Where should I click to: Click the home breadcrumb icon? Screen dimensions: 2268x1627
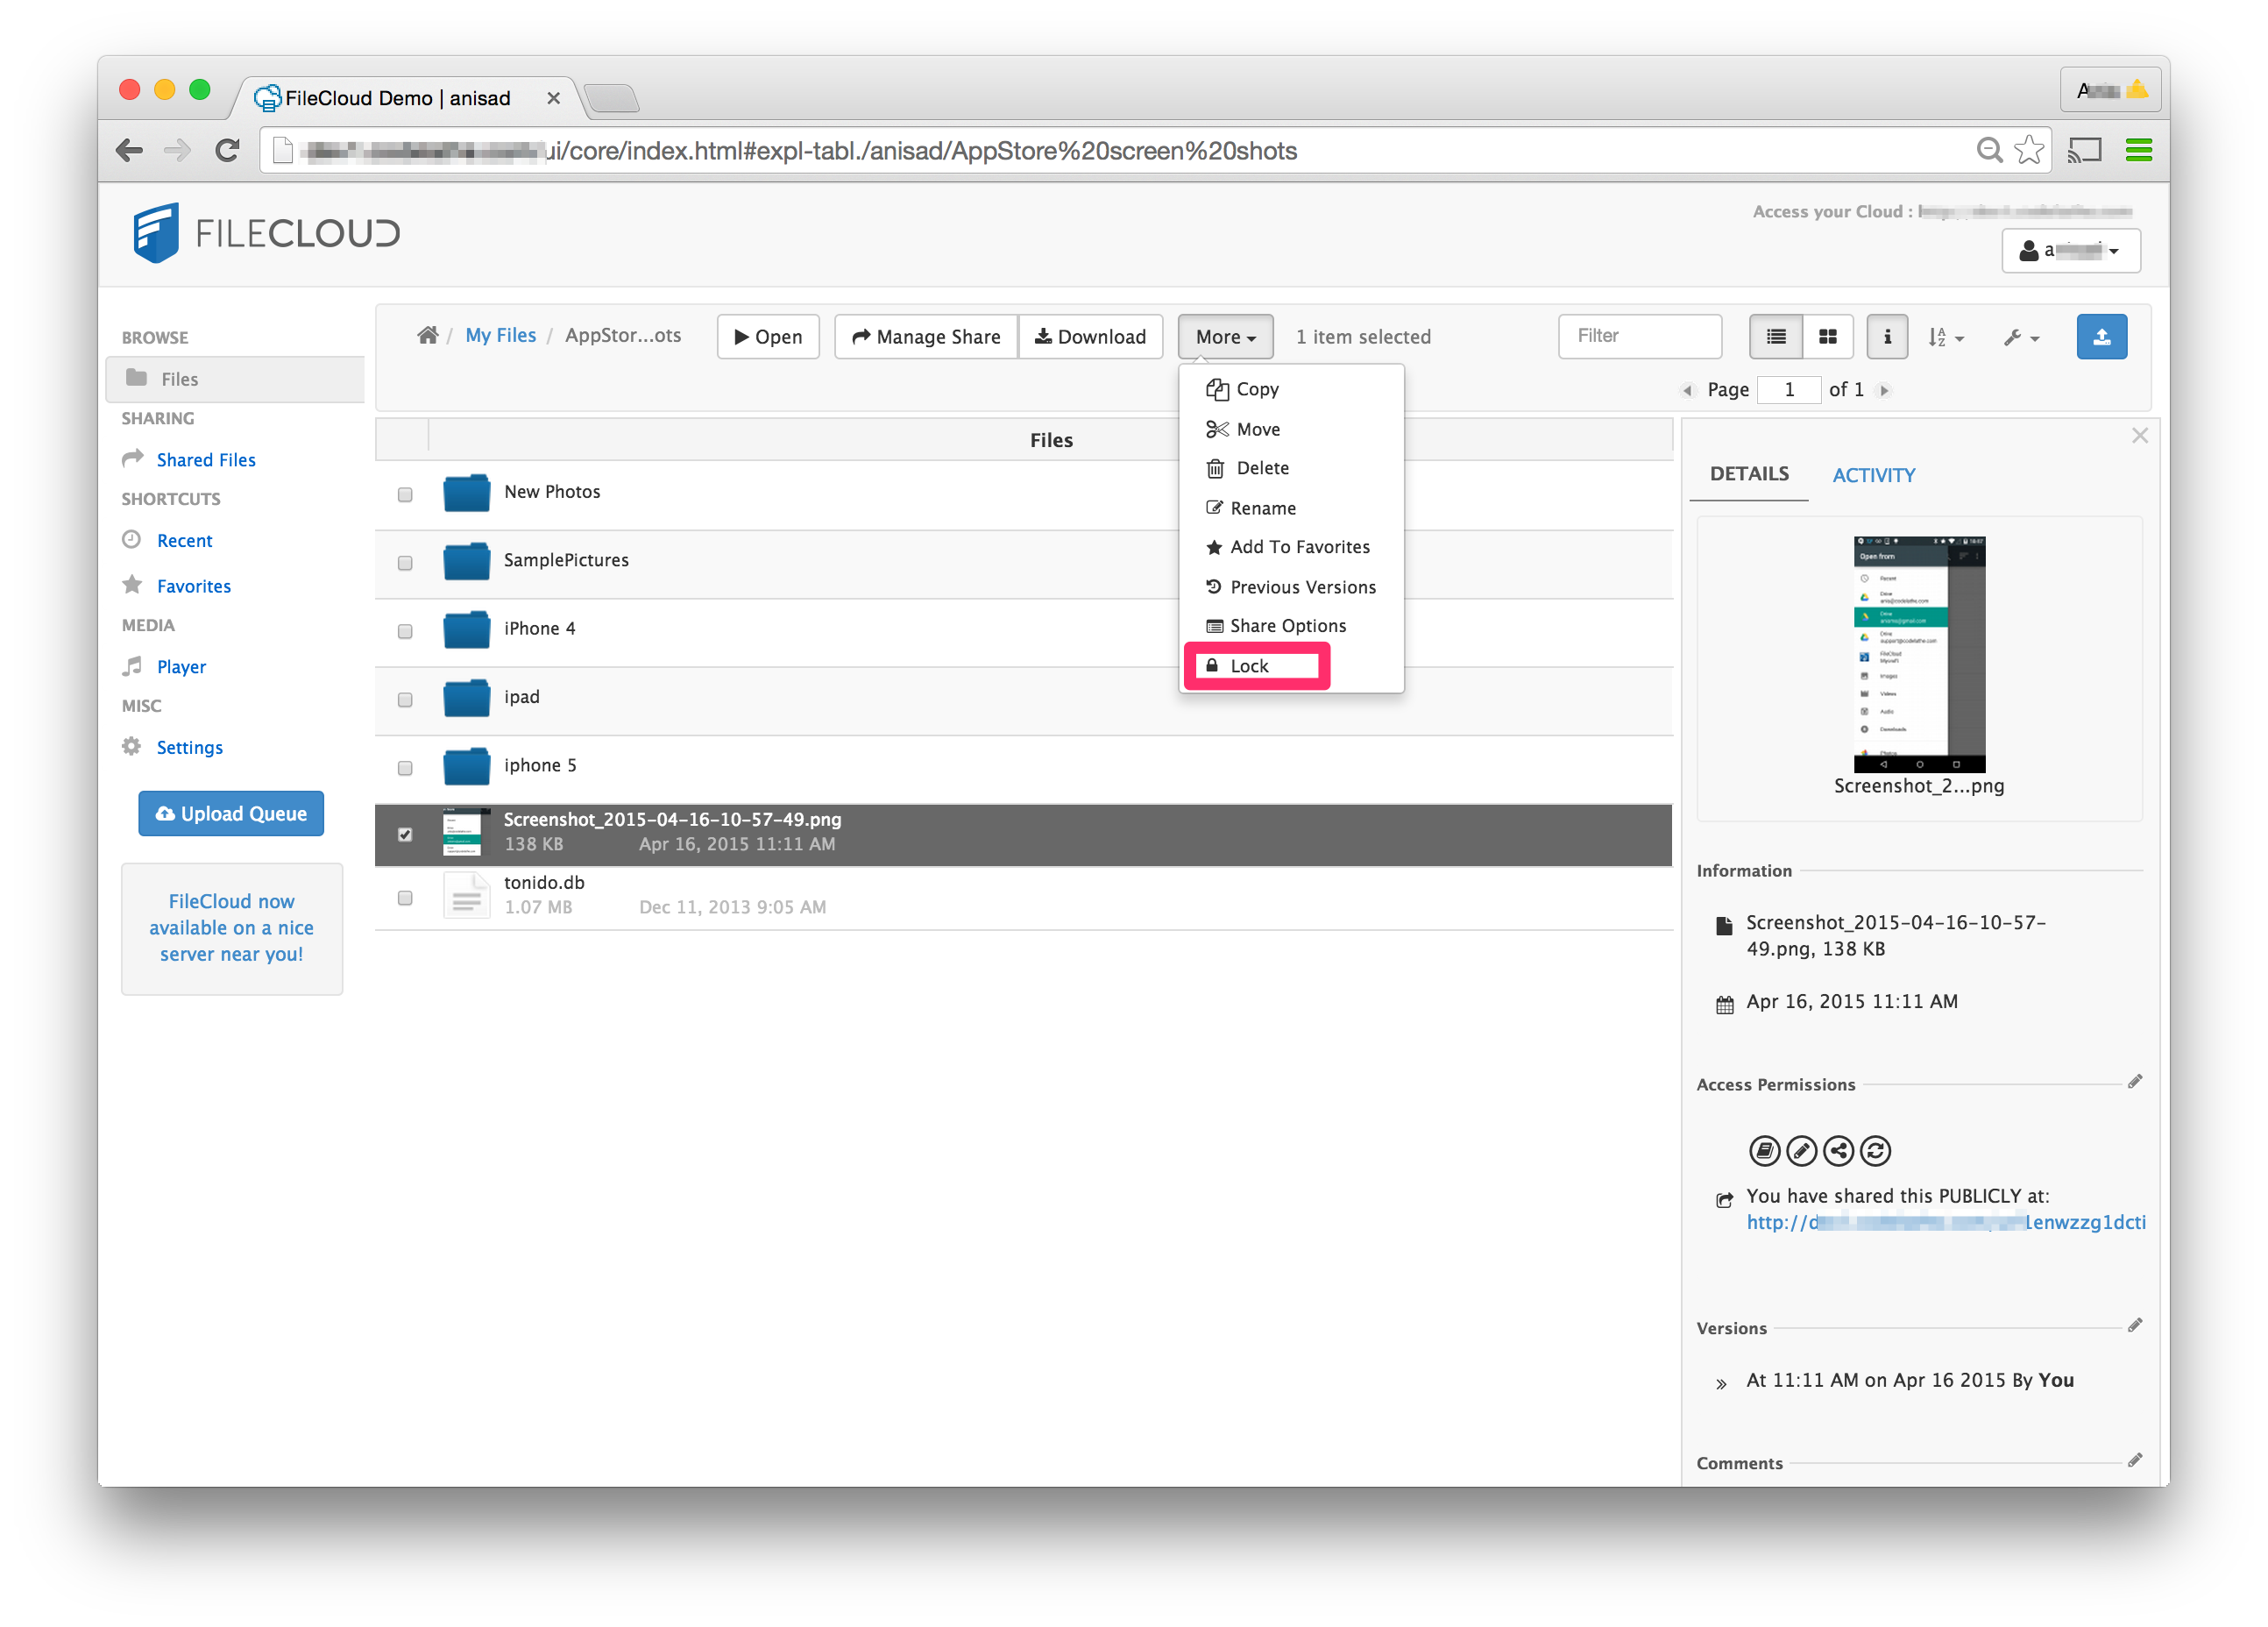427,335
